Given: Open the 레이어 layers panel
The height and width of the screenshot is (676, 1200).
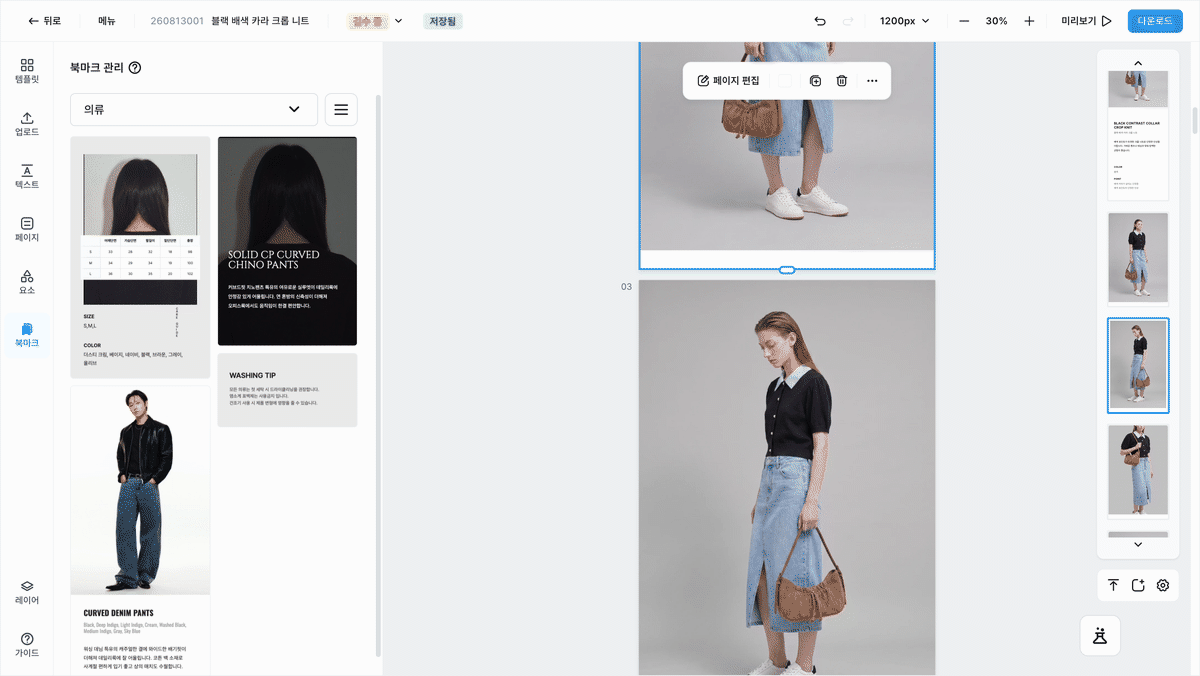Looking at the screenshot, I should pos(27,593).
